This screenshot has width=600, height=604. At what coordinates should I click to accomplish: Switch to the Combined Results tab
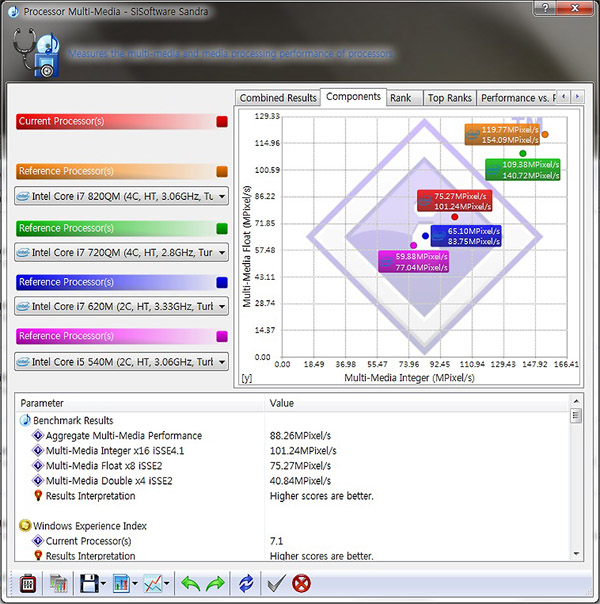click(278, 98)
